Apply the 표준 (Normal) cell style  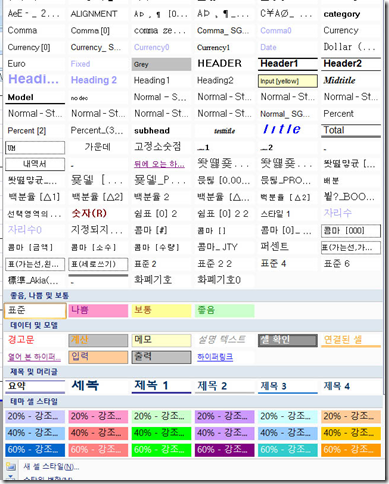coord(35,311)
